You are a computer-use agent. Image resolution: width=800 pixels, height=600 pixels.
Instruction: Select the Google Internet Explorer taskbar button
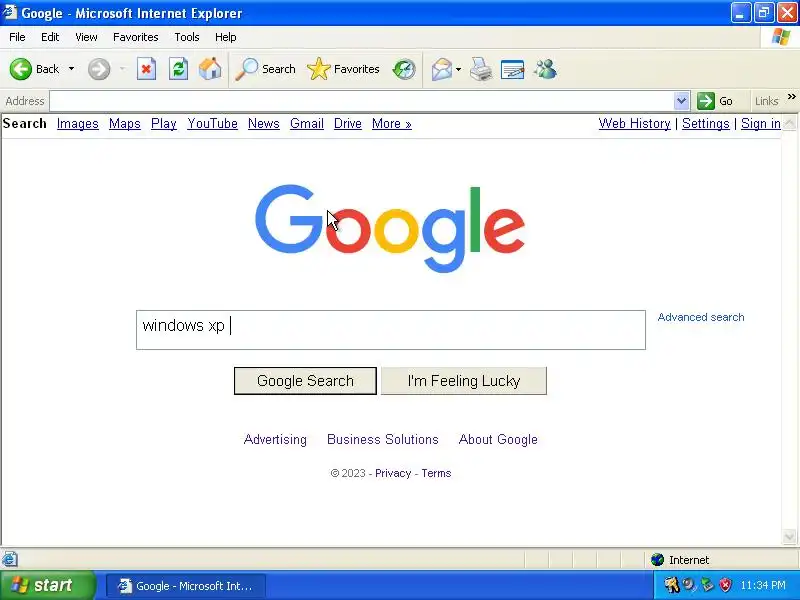click(x=186, y=586)
